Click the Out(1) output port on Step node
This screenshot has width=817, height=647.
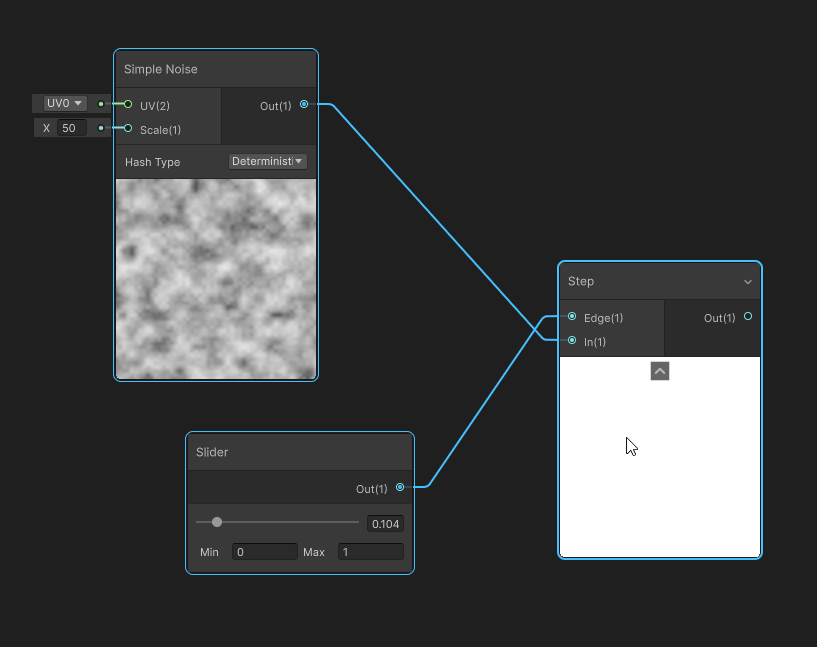click(748, 316)
